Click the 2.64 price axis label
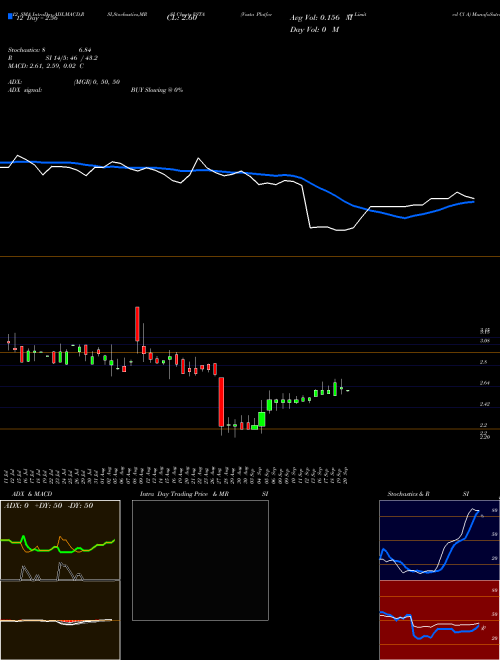The height and width of the screenshot is (660, 500). point(485,383)
